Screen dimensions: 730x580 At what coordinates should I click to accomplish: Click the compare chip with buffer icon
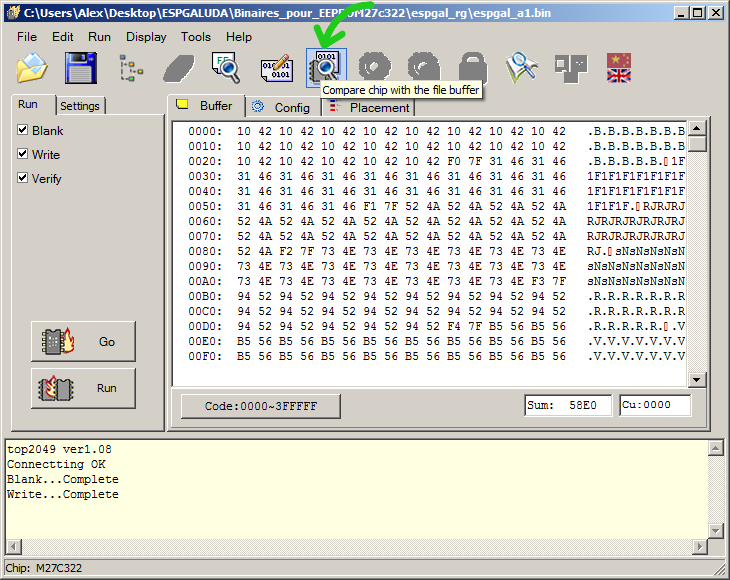[x=326, y=68]
